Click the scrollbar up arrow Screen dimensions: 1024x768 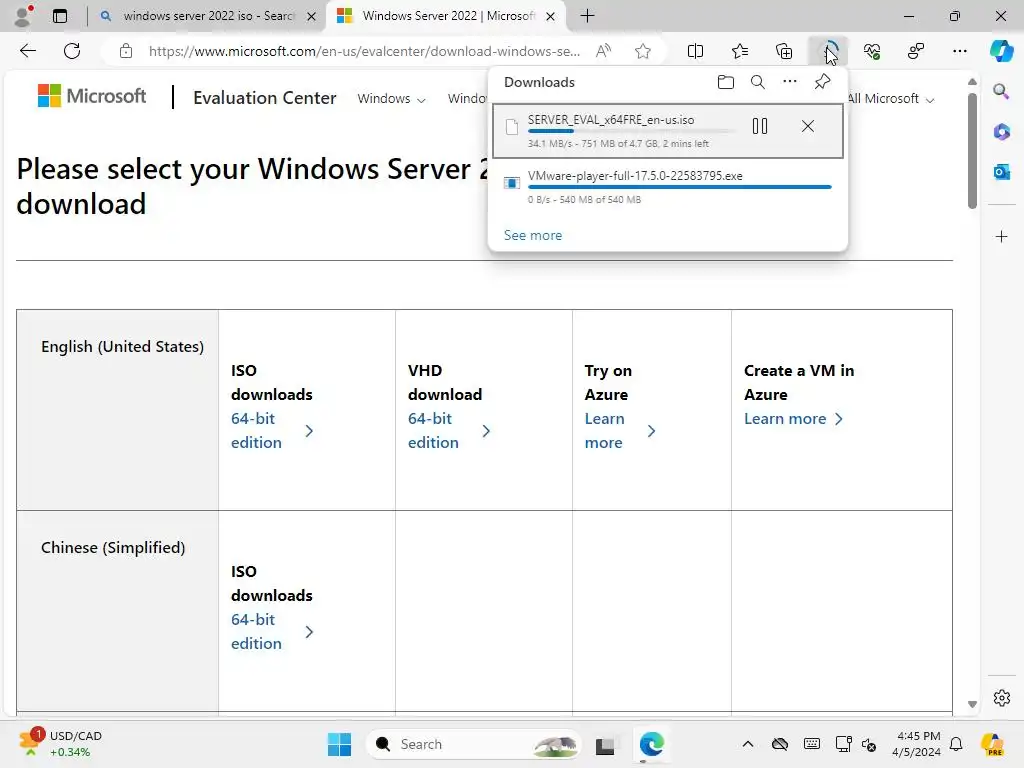click(x=972, y=82)
